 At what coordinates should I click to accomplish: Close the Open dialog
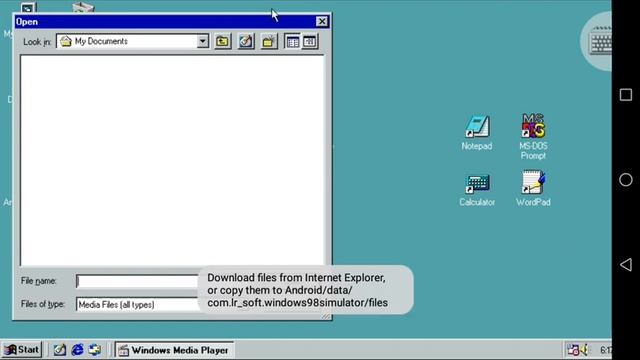(x=322, y=22)
